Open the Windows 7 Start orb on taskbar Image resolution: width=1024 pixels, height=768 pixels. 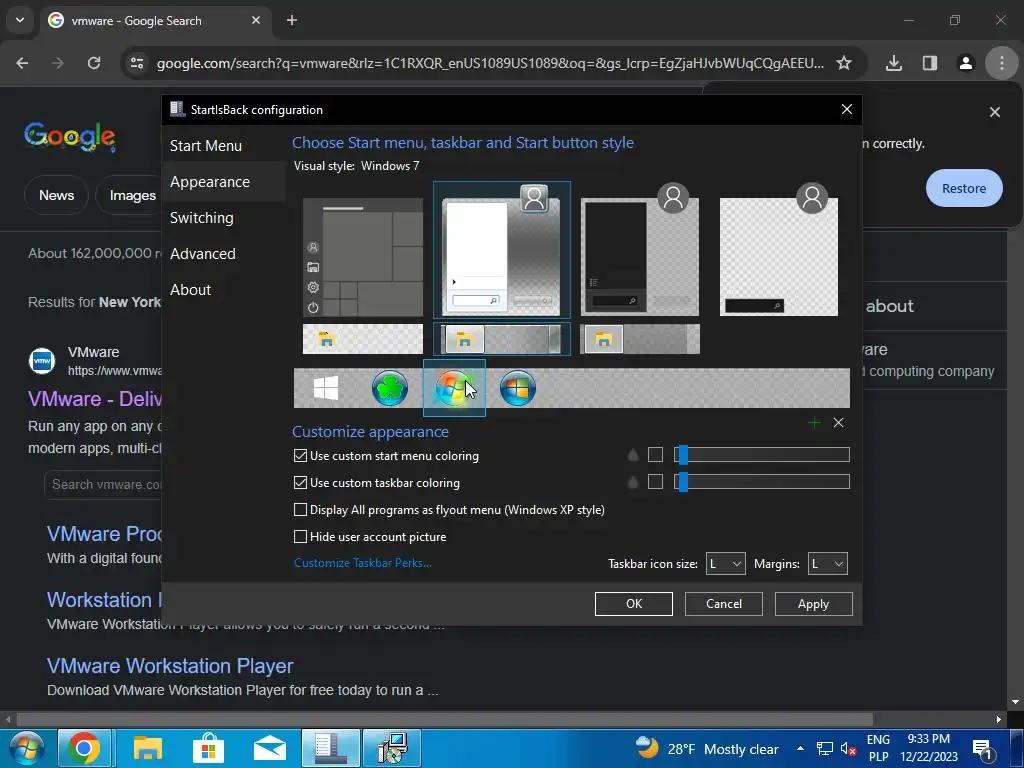[25, 748]
